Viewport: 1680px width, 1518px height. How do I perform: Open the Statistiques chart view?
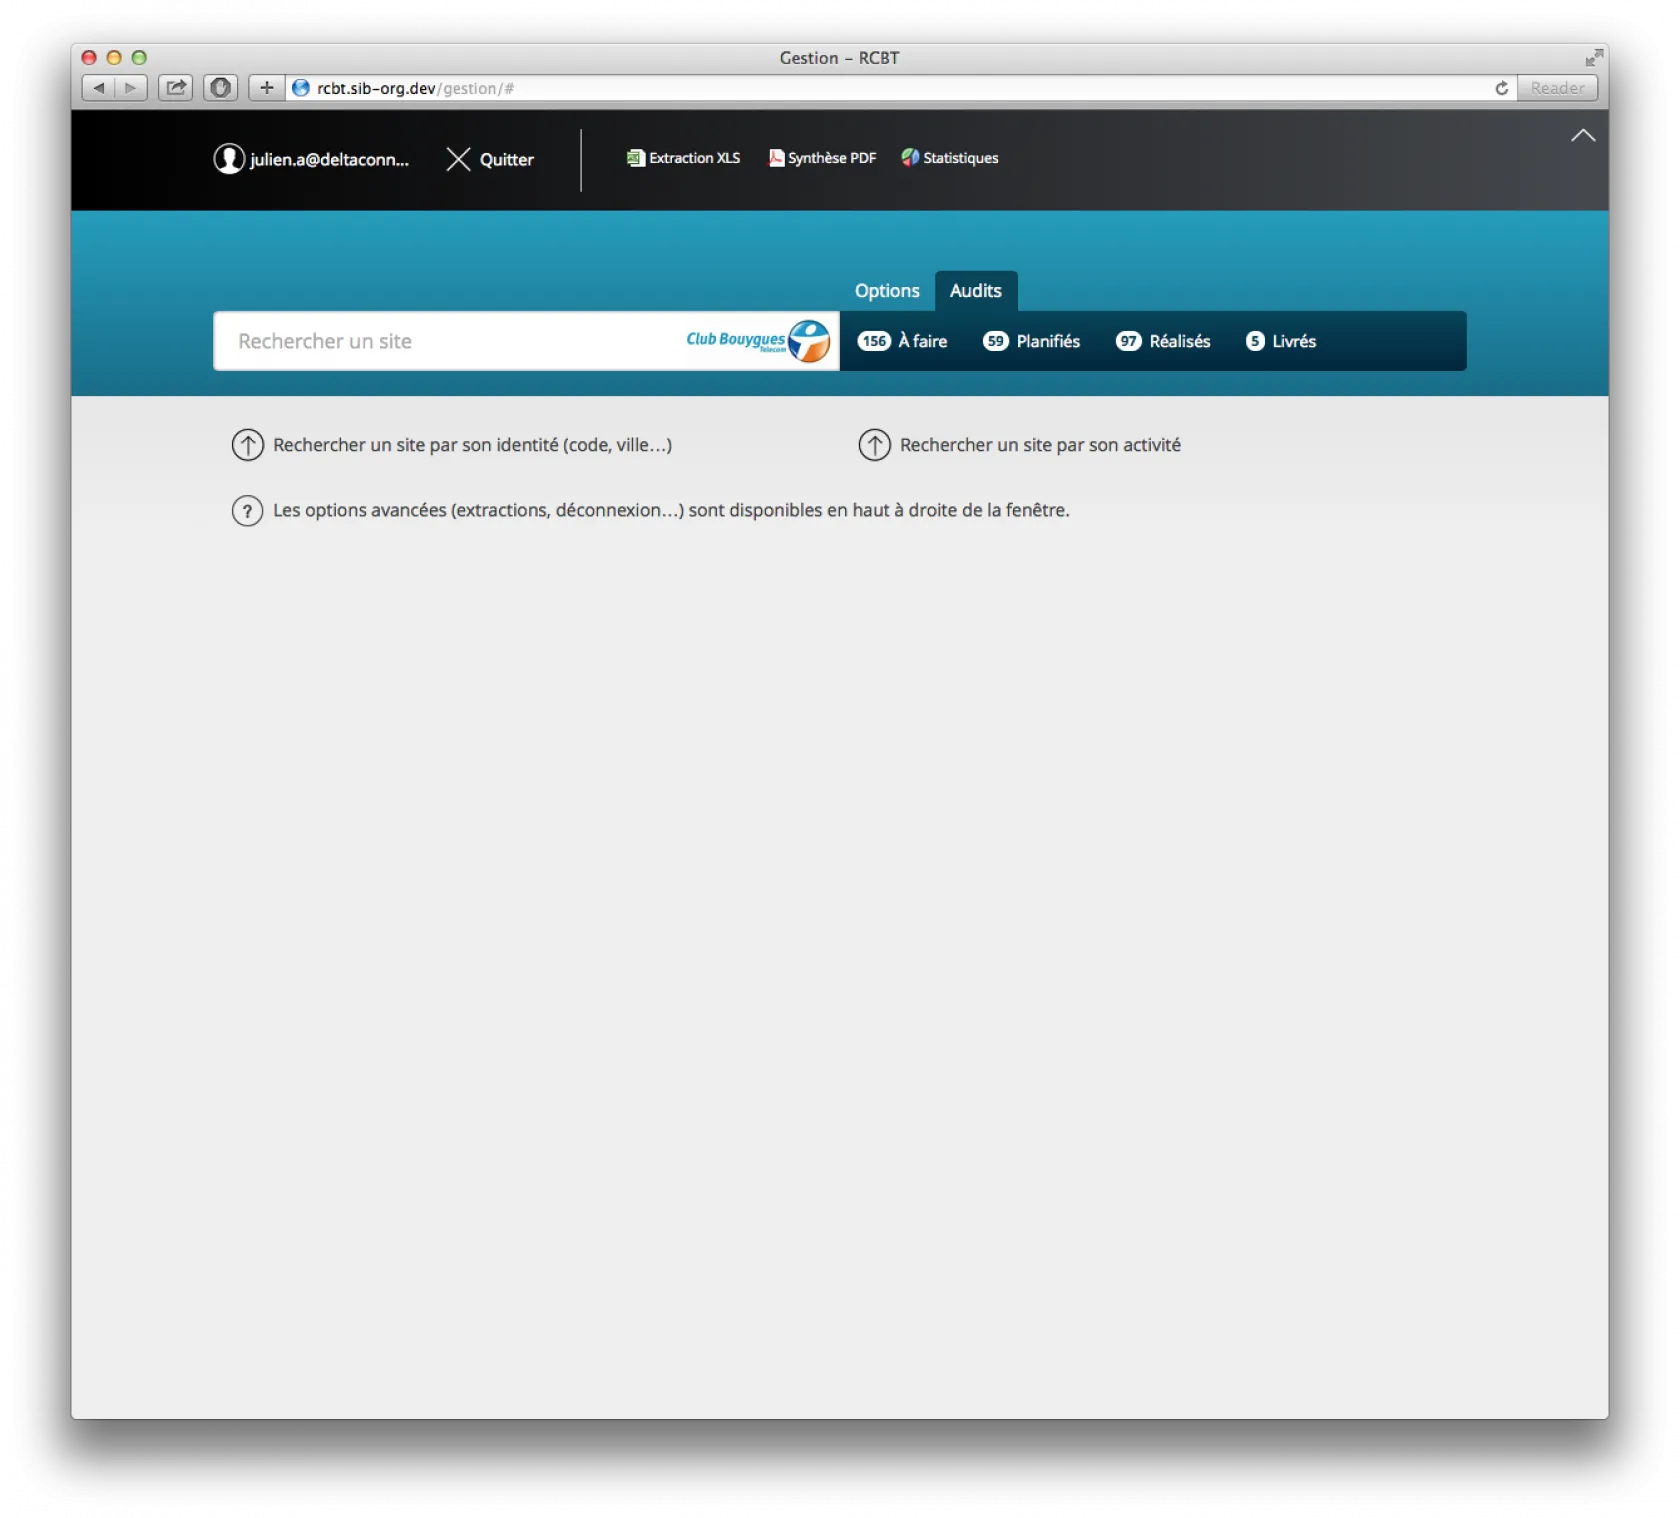(x=949, y=158)
